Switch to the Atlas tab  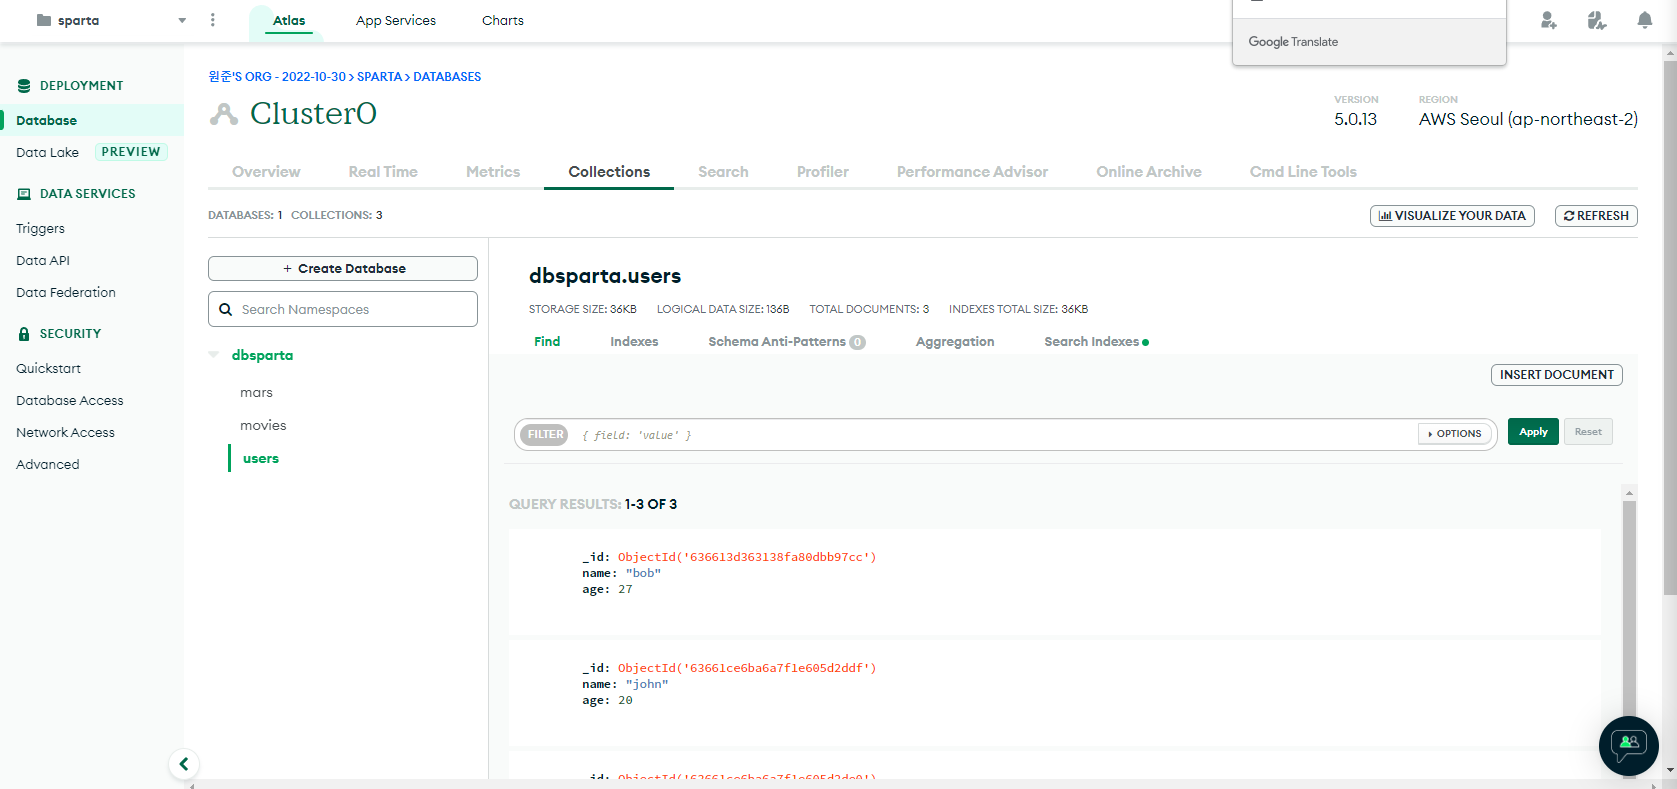(x=289, y=20)
